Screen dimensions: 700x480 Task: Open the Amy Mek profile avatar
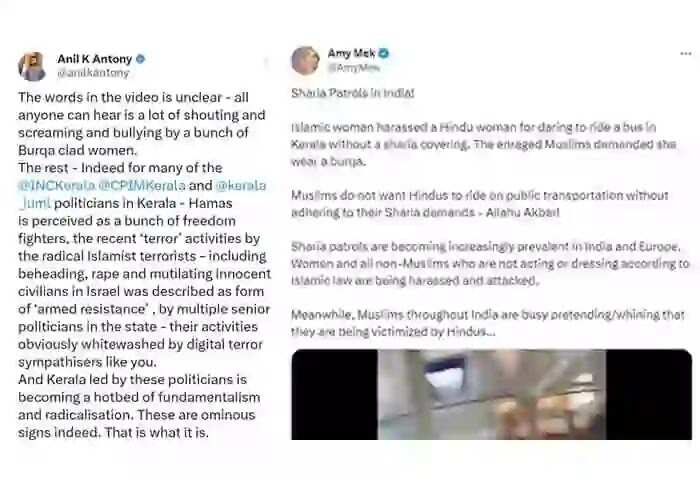click(x=305, y=60)
